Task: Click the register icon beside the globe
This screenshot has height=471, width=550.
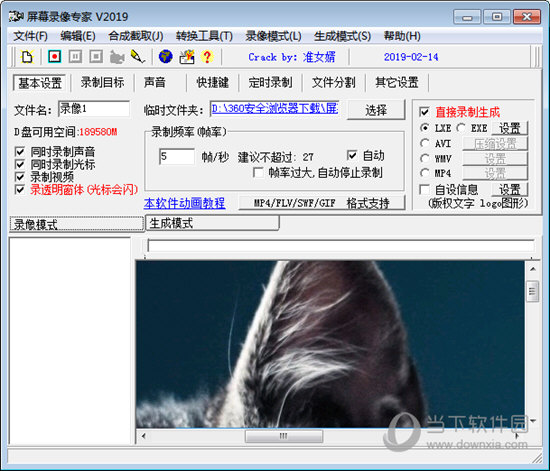Action: click(x=187, y=57)
